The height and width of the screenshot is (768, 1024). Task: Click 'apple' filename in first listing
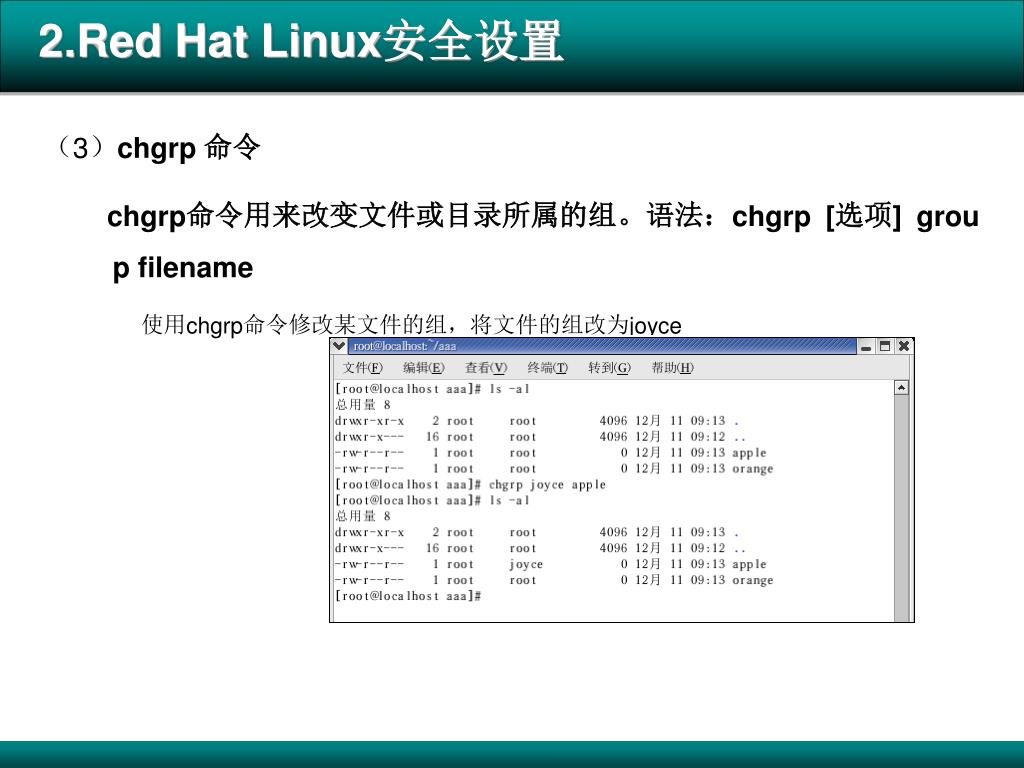click(749, 453)
